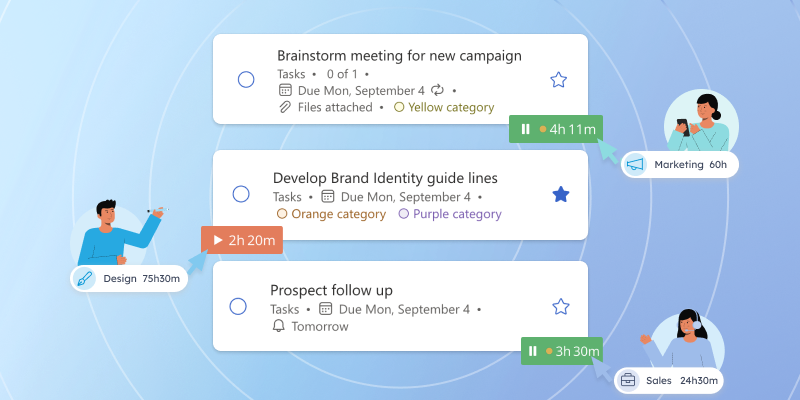The image size is (800, 400).
Task: Click the paperclip Files attached icon
Action: (284, 107)
